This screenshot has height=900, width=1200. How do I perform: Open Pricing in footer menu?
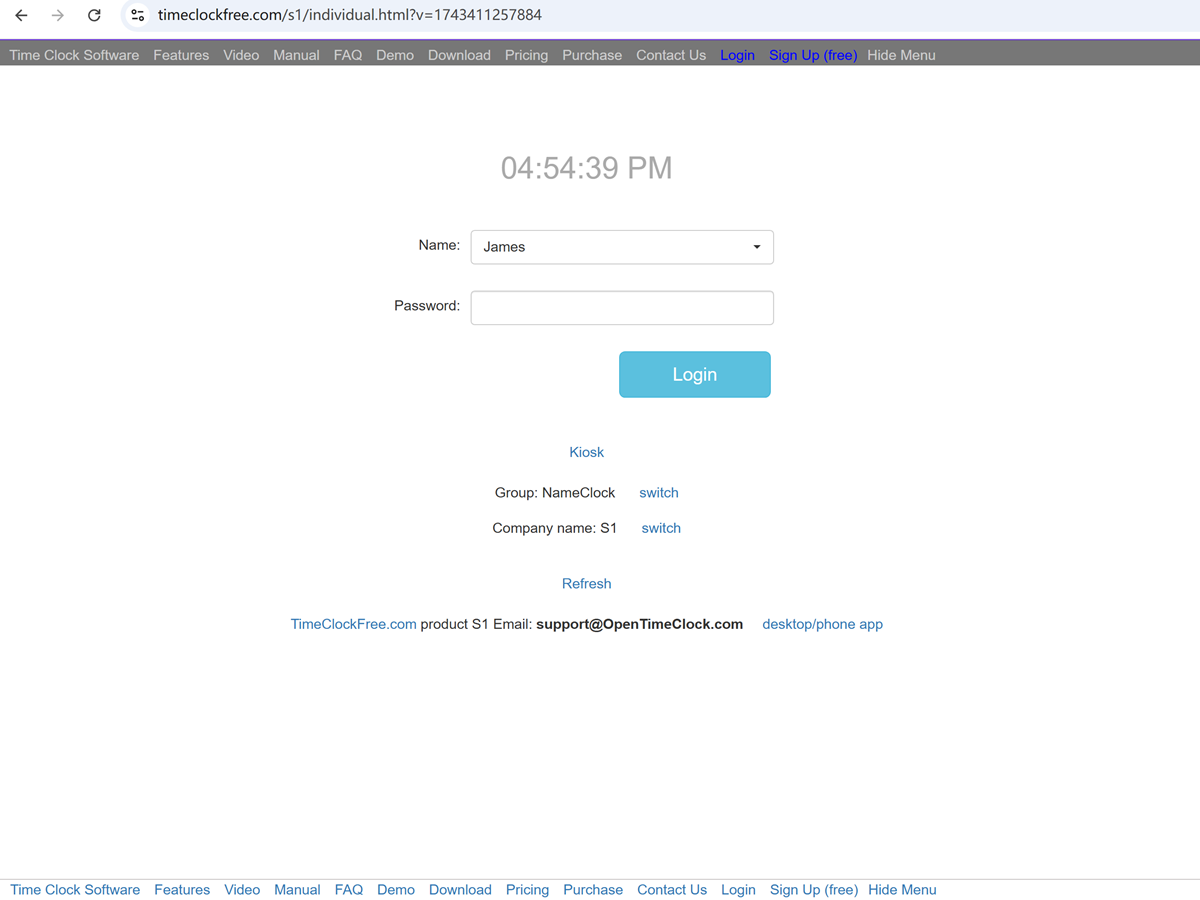point(527,890)
